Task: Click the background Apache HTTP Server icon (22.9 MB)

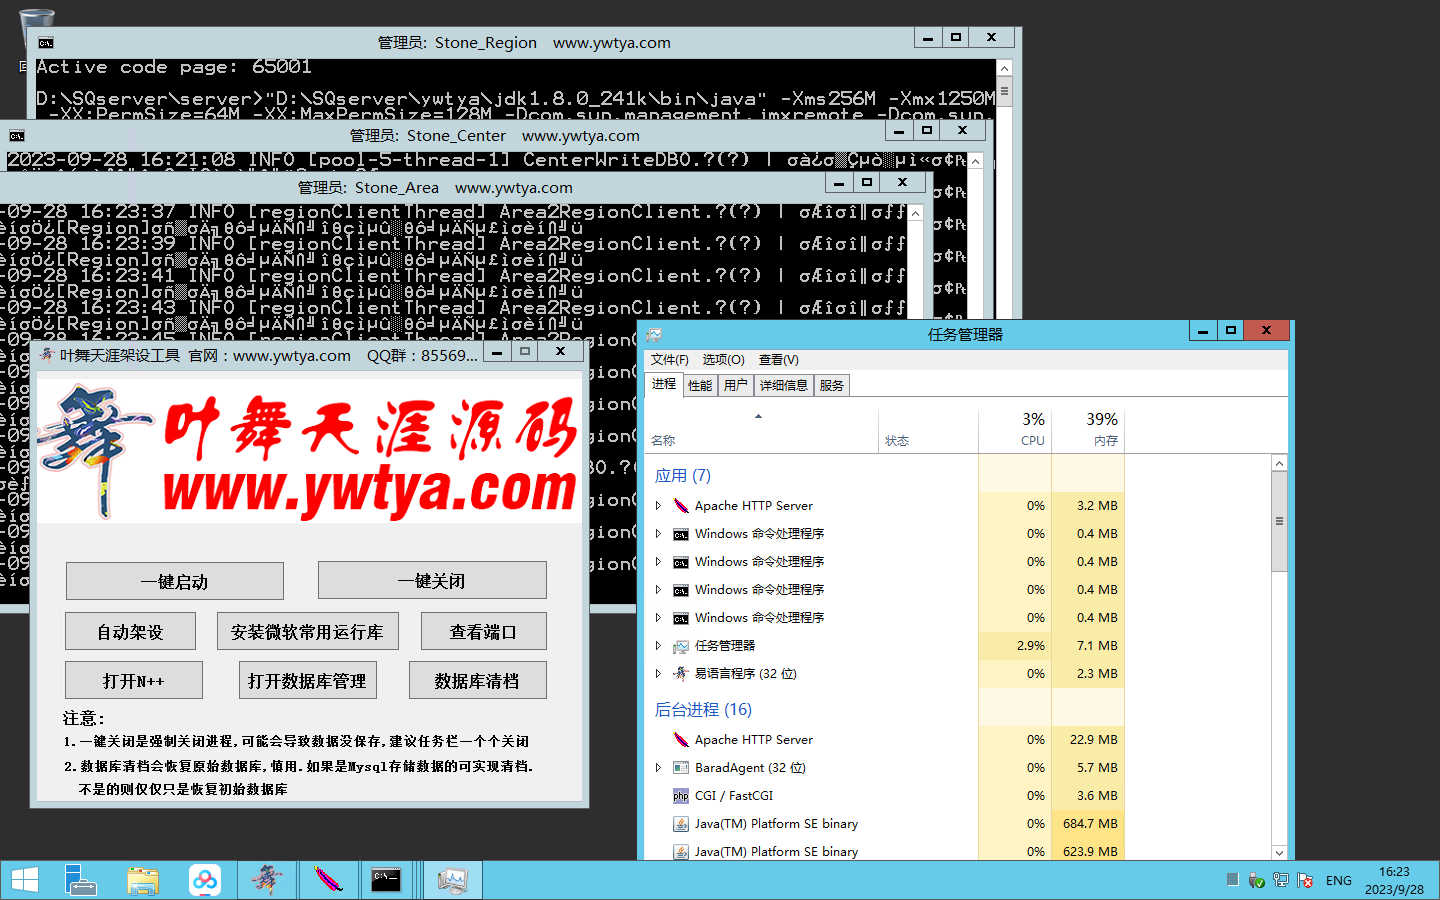Action: coord(681,740)
